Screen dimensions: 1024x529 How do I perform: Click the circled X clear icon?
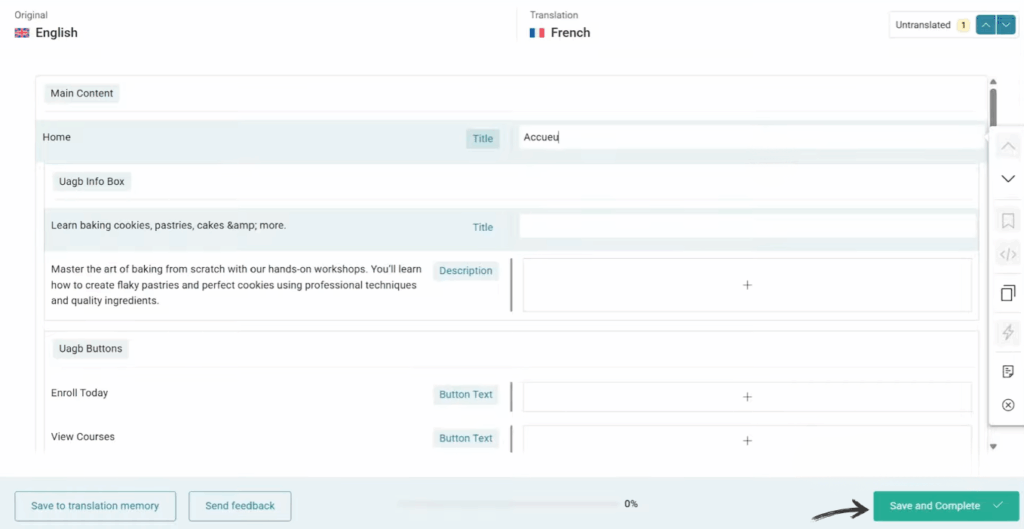(x=1007, y=405)
